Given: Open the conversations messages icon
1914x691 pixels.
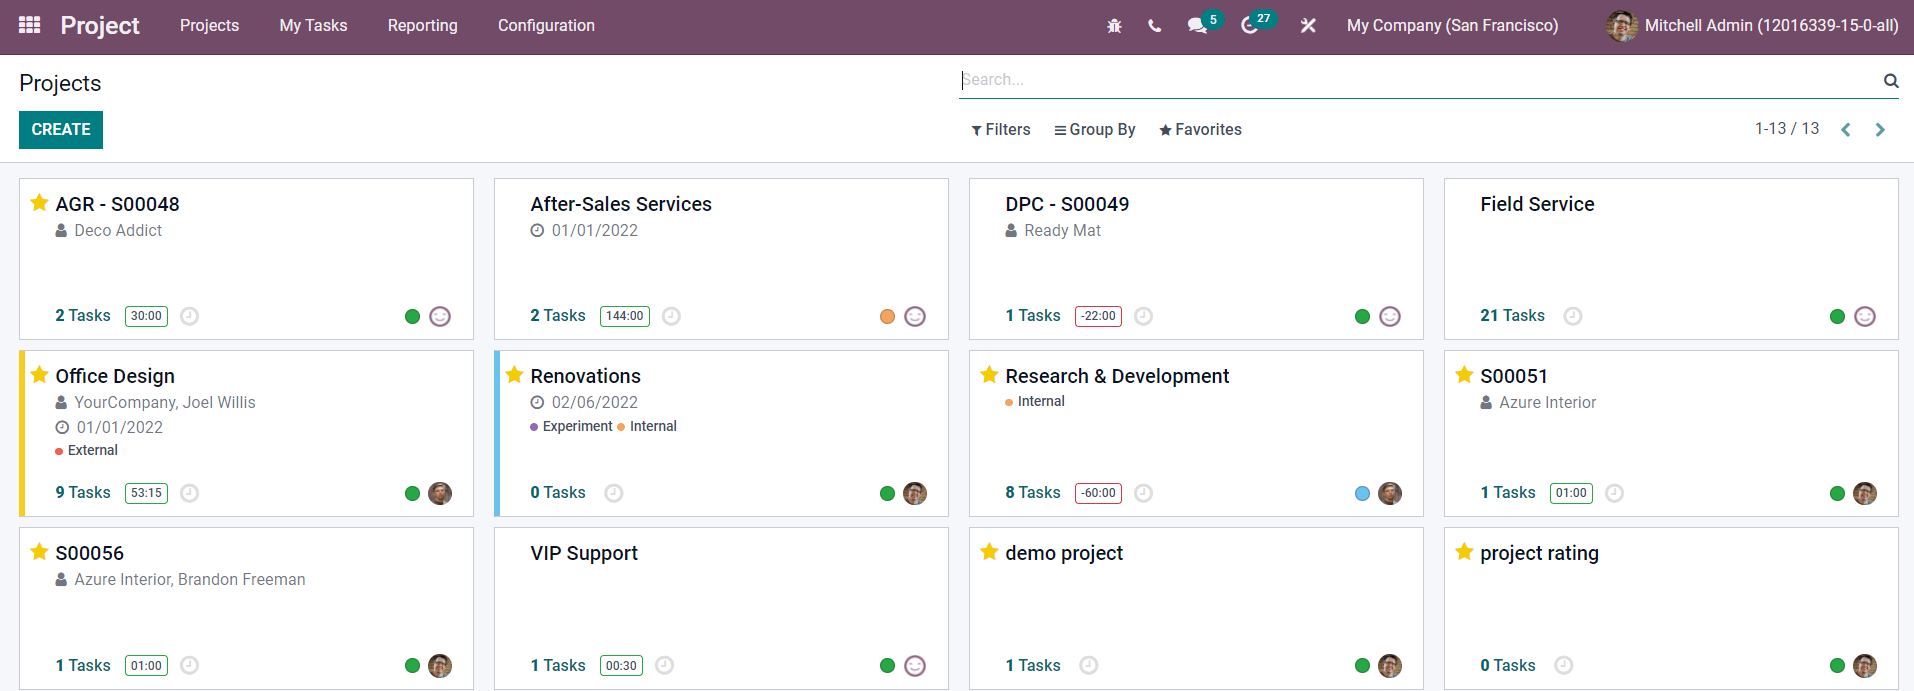Looking at the screenshot, I should click(1197, 26).
